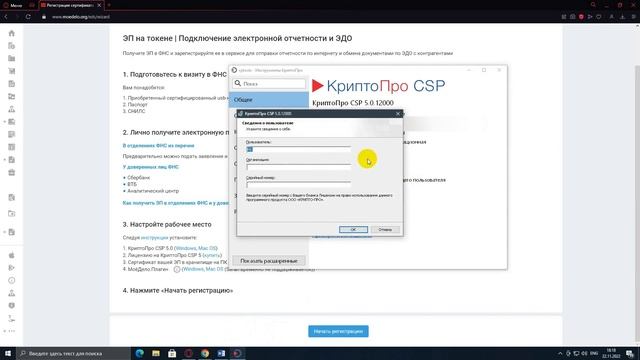Focus the Серийный номер input field
Viewport: 640px width, 360px height.
coord(298,184)
